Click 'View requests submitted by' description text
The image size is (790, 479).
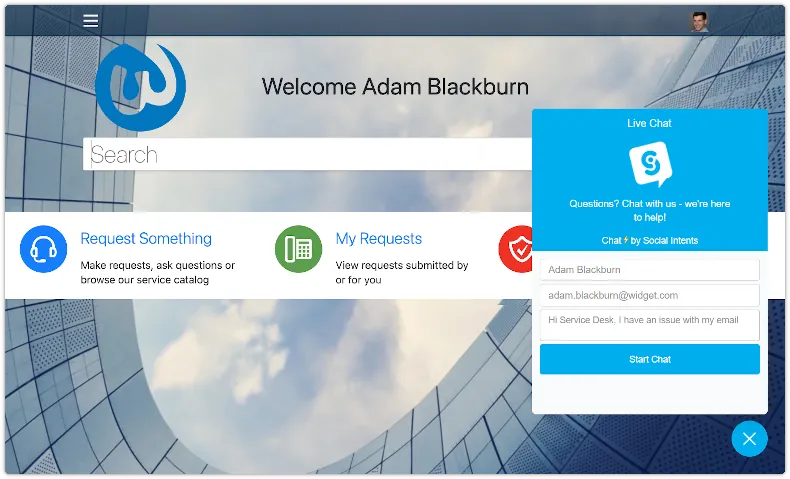pyautogui.click(x=402, y=272)
